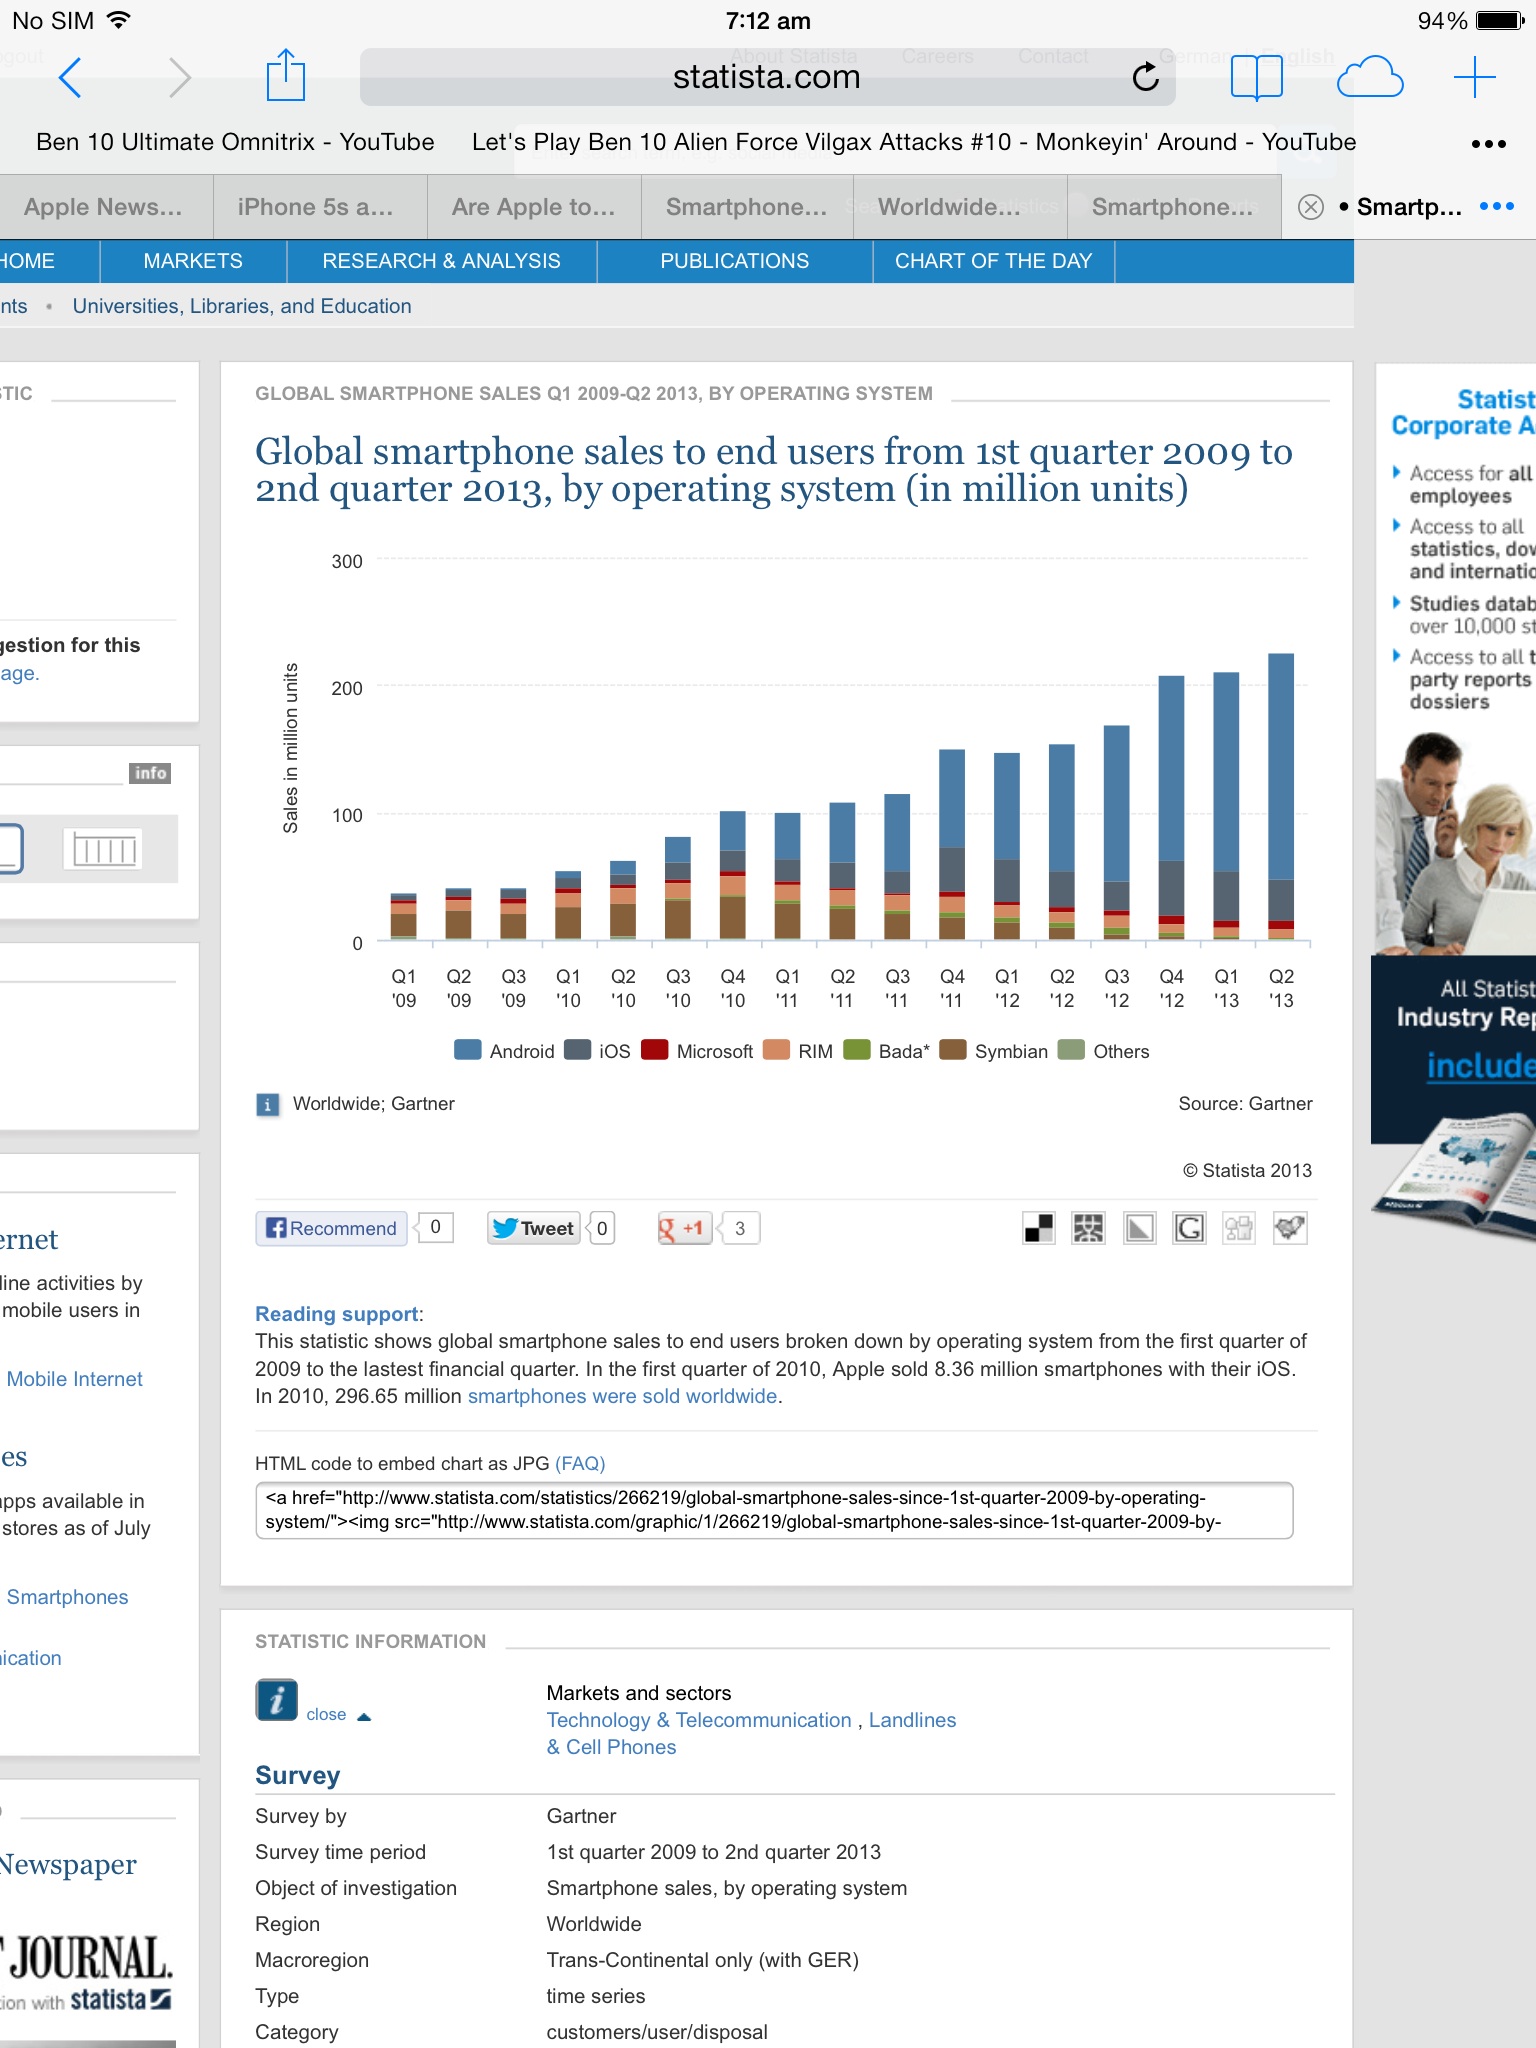Click the info badge in left sidebar
Image resolution: width=1536 pixels, height=2048 pixels.
pyautogui.click(x=150, y=773)
